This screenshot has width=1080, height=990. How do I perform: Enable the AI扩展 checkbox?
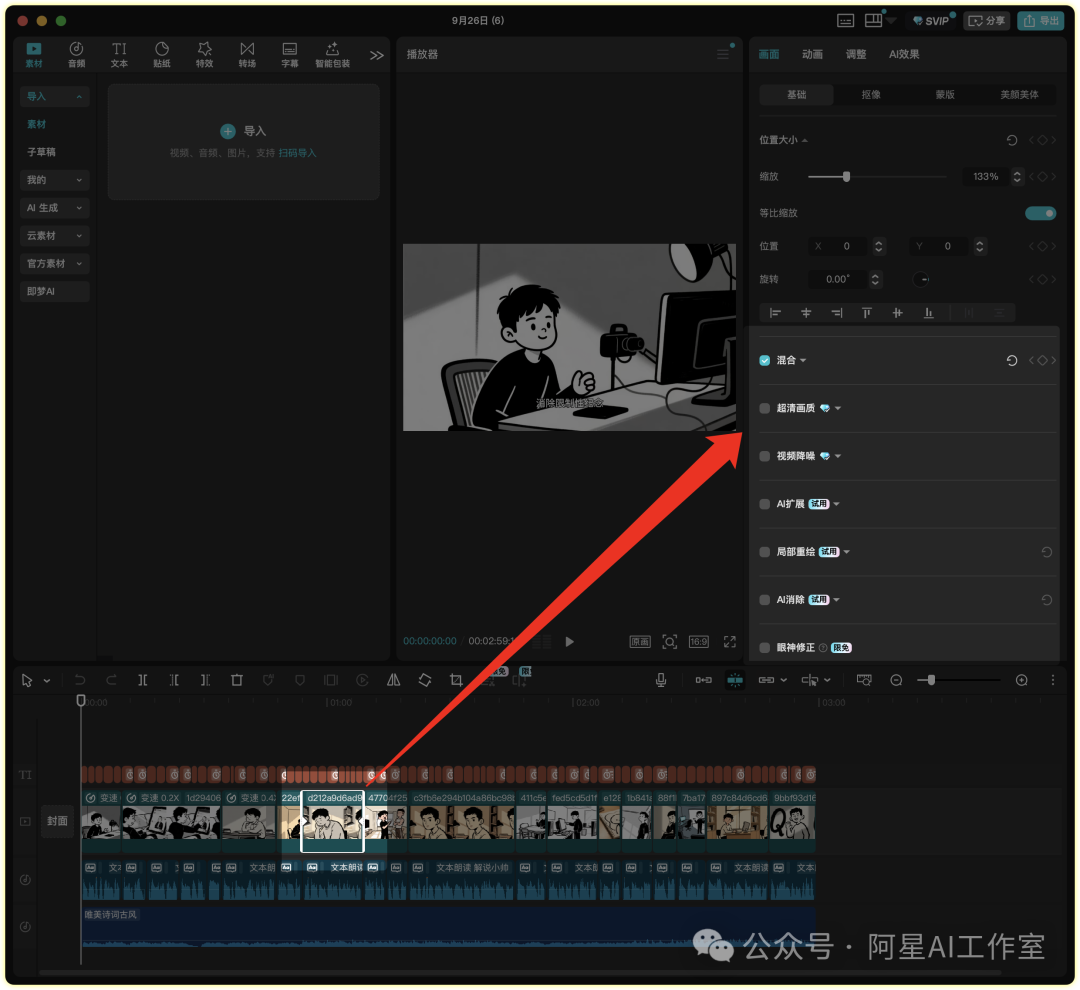coord(765,504)
